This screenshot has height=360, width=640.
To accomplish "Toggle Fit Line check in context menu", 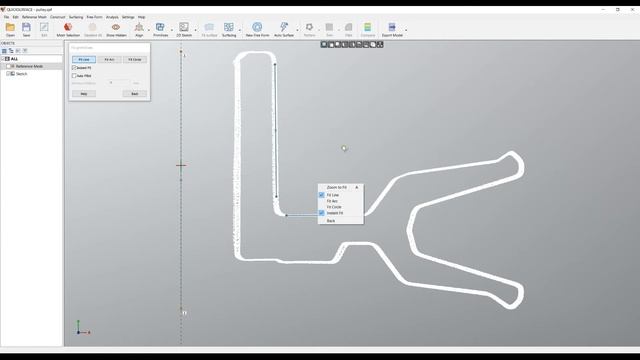I will click(x=322, y=195).
